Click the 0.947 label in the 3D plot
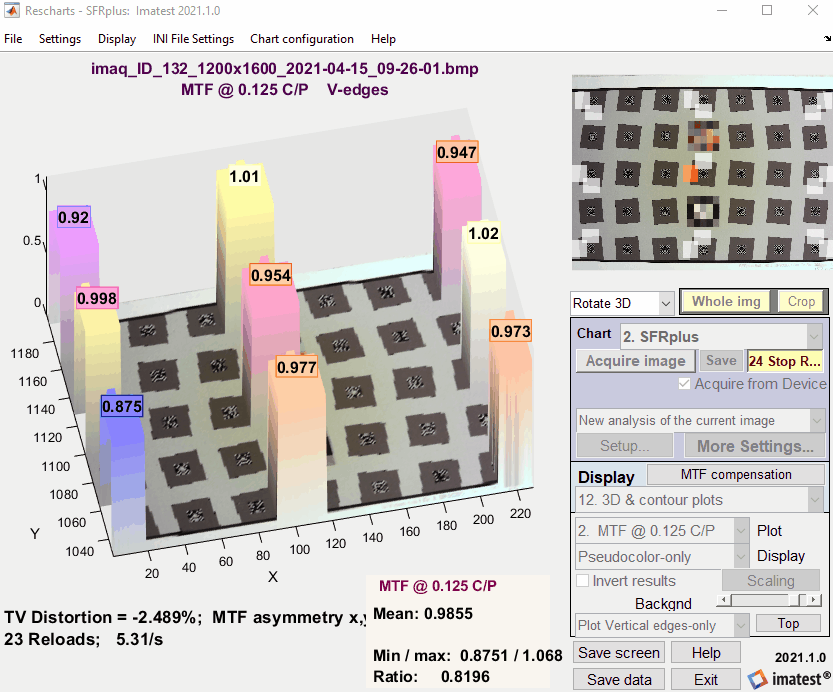 click(457, 152)
